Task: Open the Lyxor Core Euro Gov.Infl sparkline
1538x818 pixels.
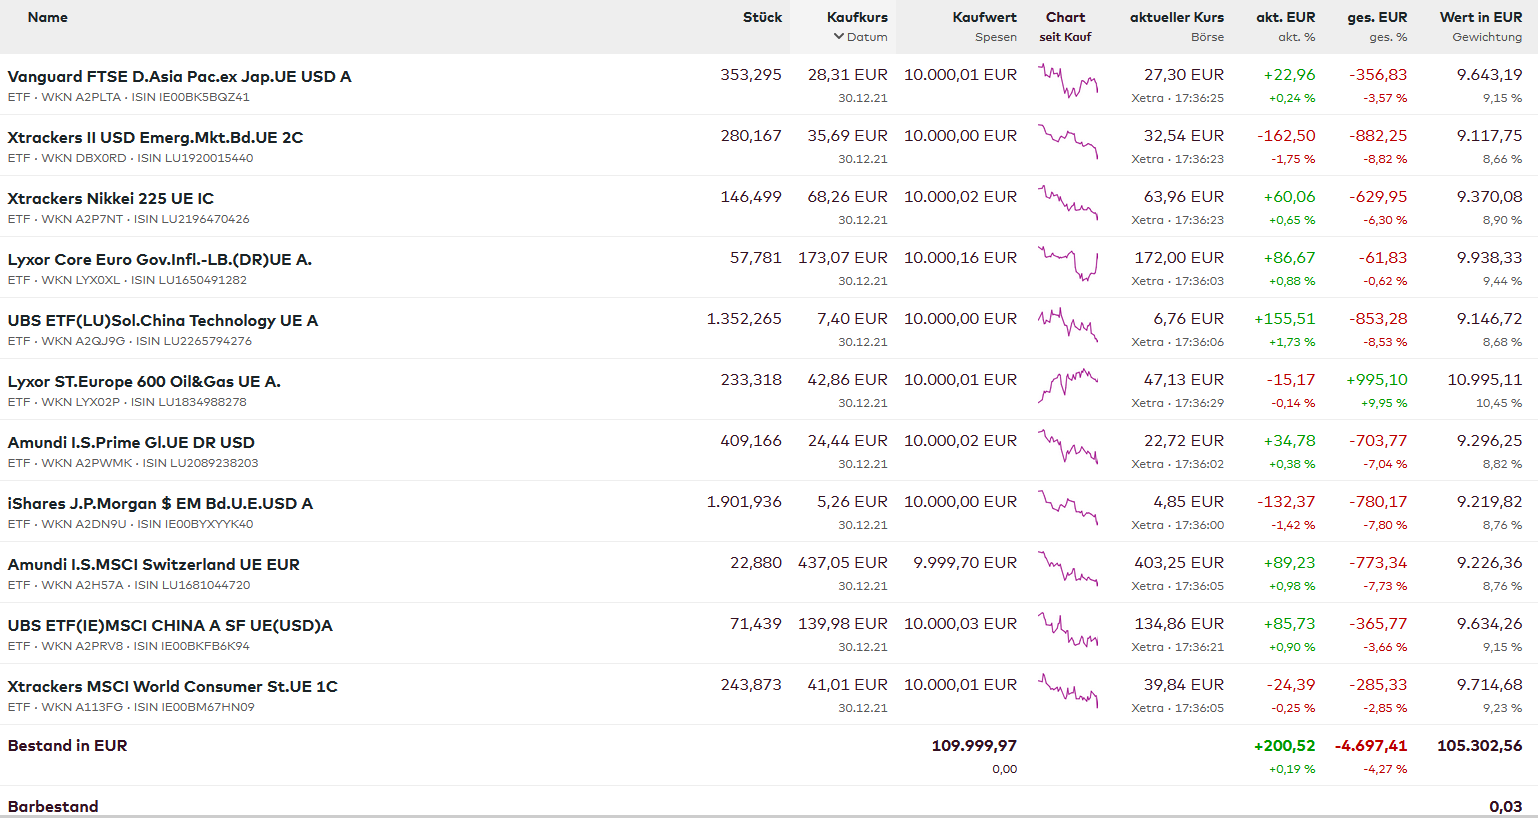Action: click(1067, 264)
